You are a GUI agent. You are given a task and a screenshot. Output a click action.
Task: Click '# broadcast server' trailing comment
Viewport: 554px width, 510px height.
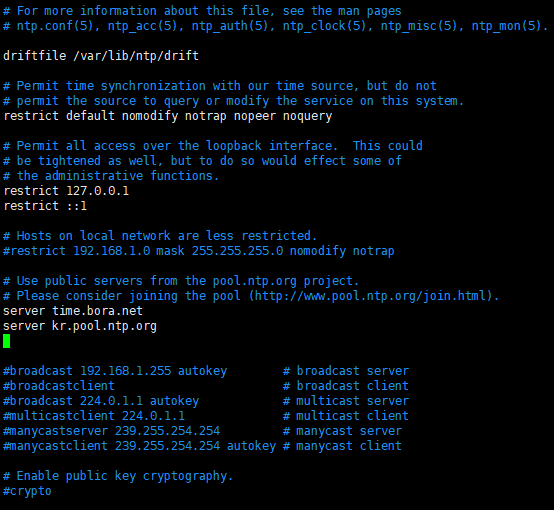coord(346,371)
